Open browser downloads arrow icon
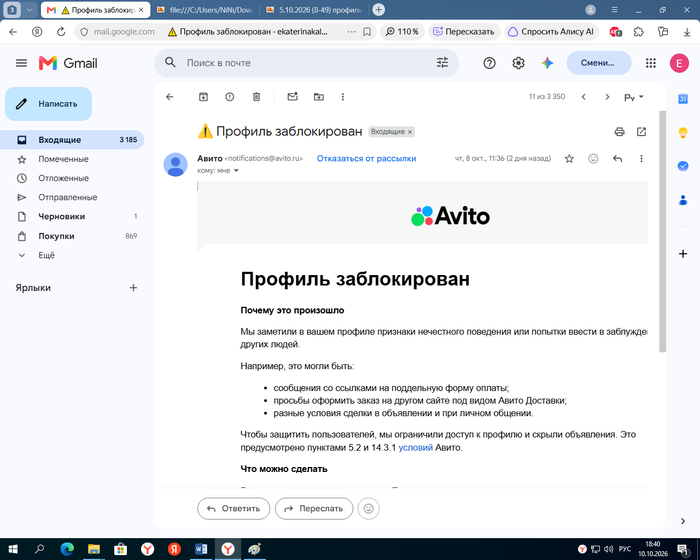Screen dimensions: 700x560 click(x=687, y=32)
